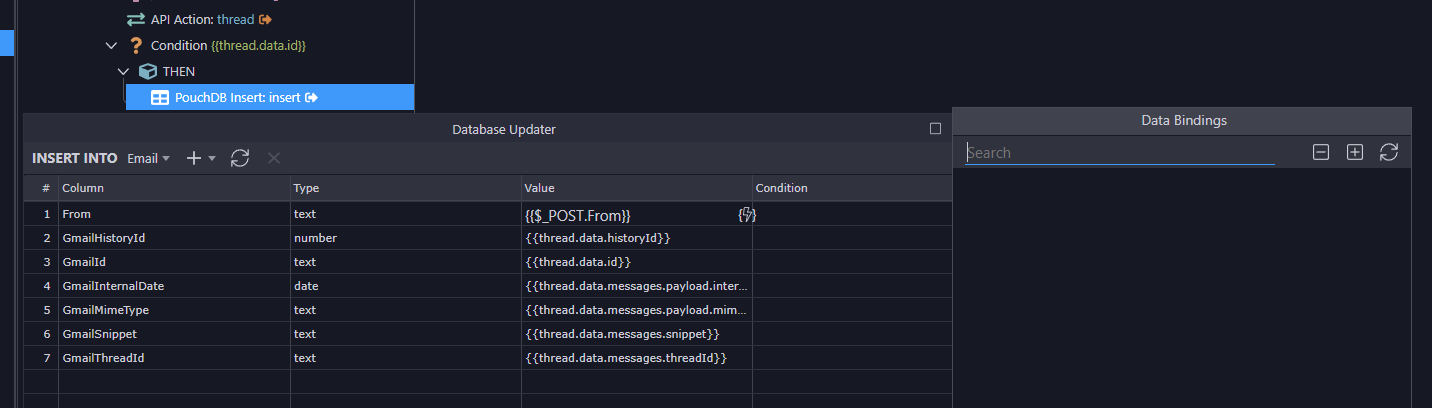Image resolution: width=1432 pixels, height=408 pixels.
Task: Expand all items in Data Bindings
Action: (x=1354, y=152)
